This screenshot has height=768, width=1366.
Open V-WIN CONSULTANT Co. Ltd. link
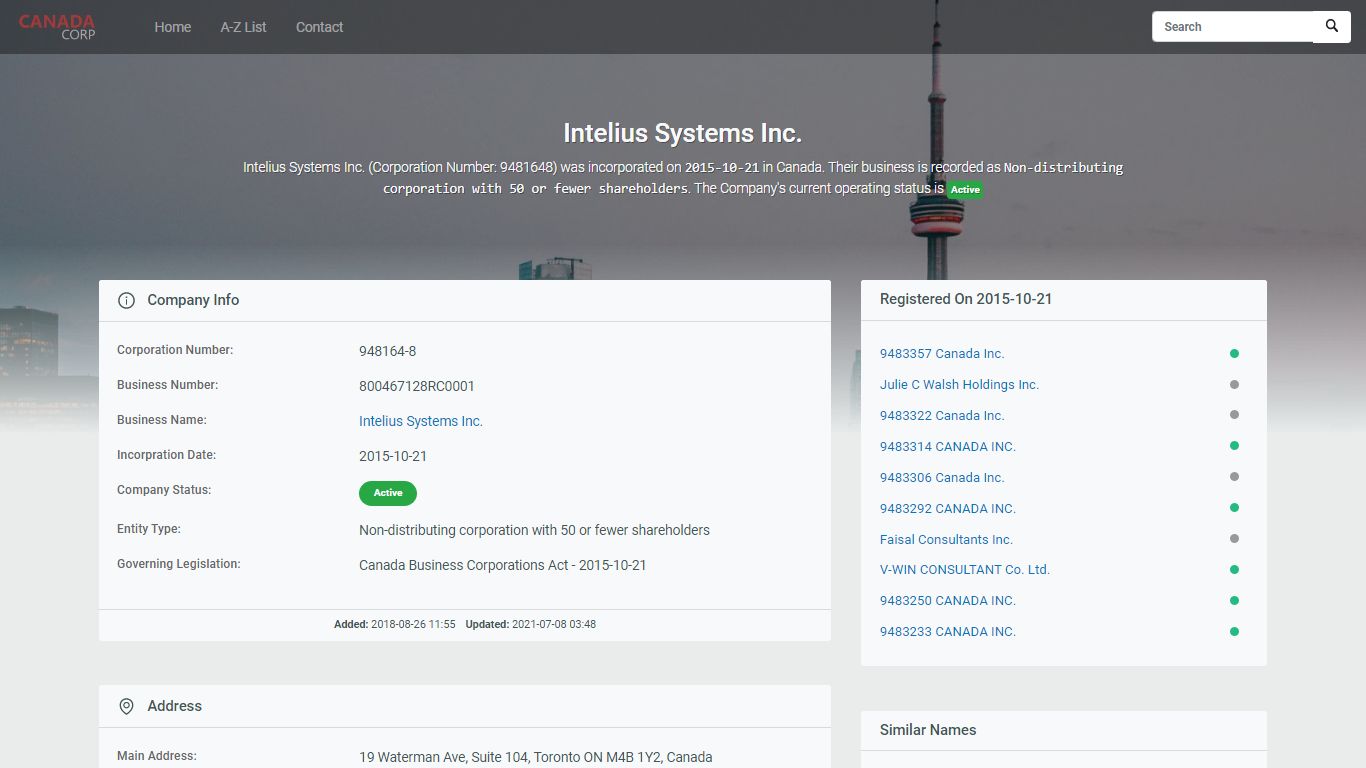point(965,569)
